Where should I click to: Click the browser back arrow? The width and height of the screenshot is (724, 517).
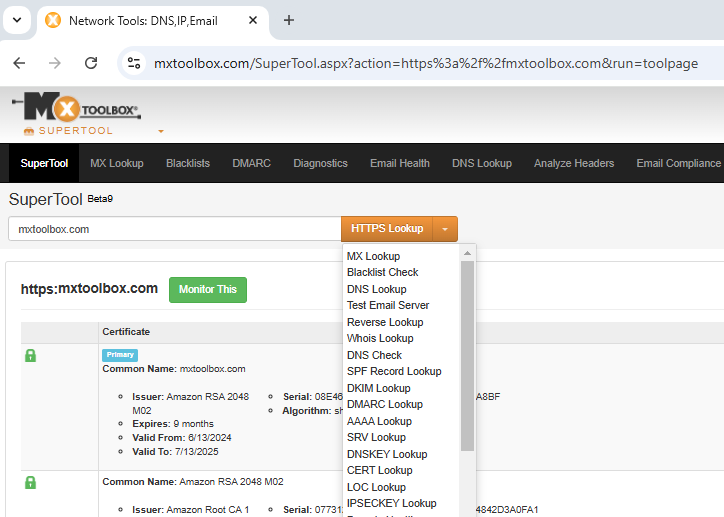(x=19, y=63)
